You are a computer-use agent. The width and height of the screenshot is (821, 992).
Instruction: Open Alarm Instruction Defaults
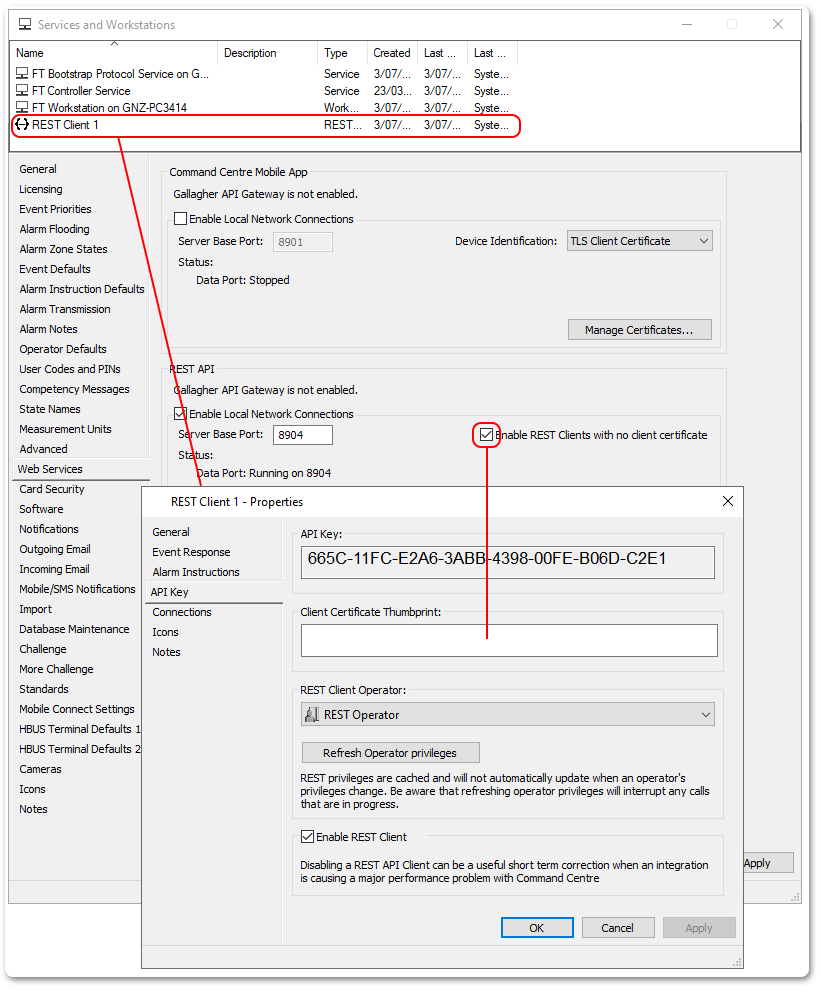point(82,289)
